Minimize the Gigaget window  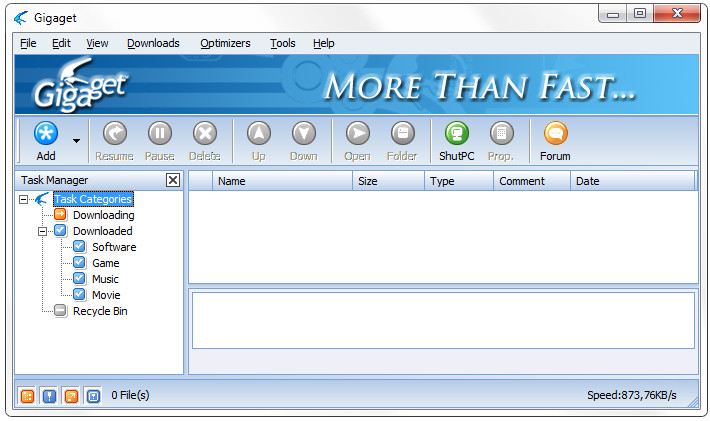coord(613,14)
